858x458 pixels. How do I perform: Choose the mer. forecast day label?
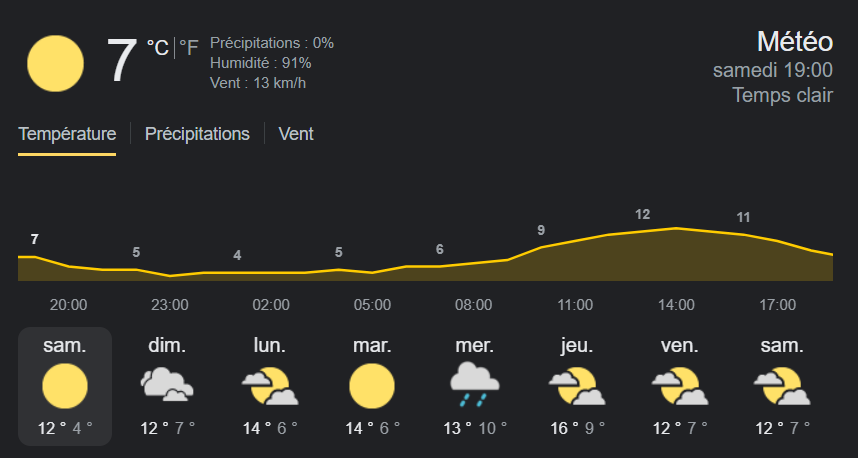point(473,346)
